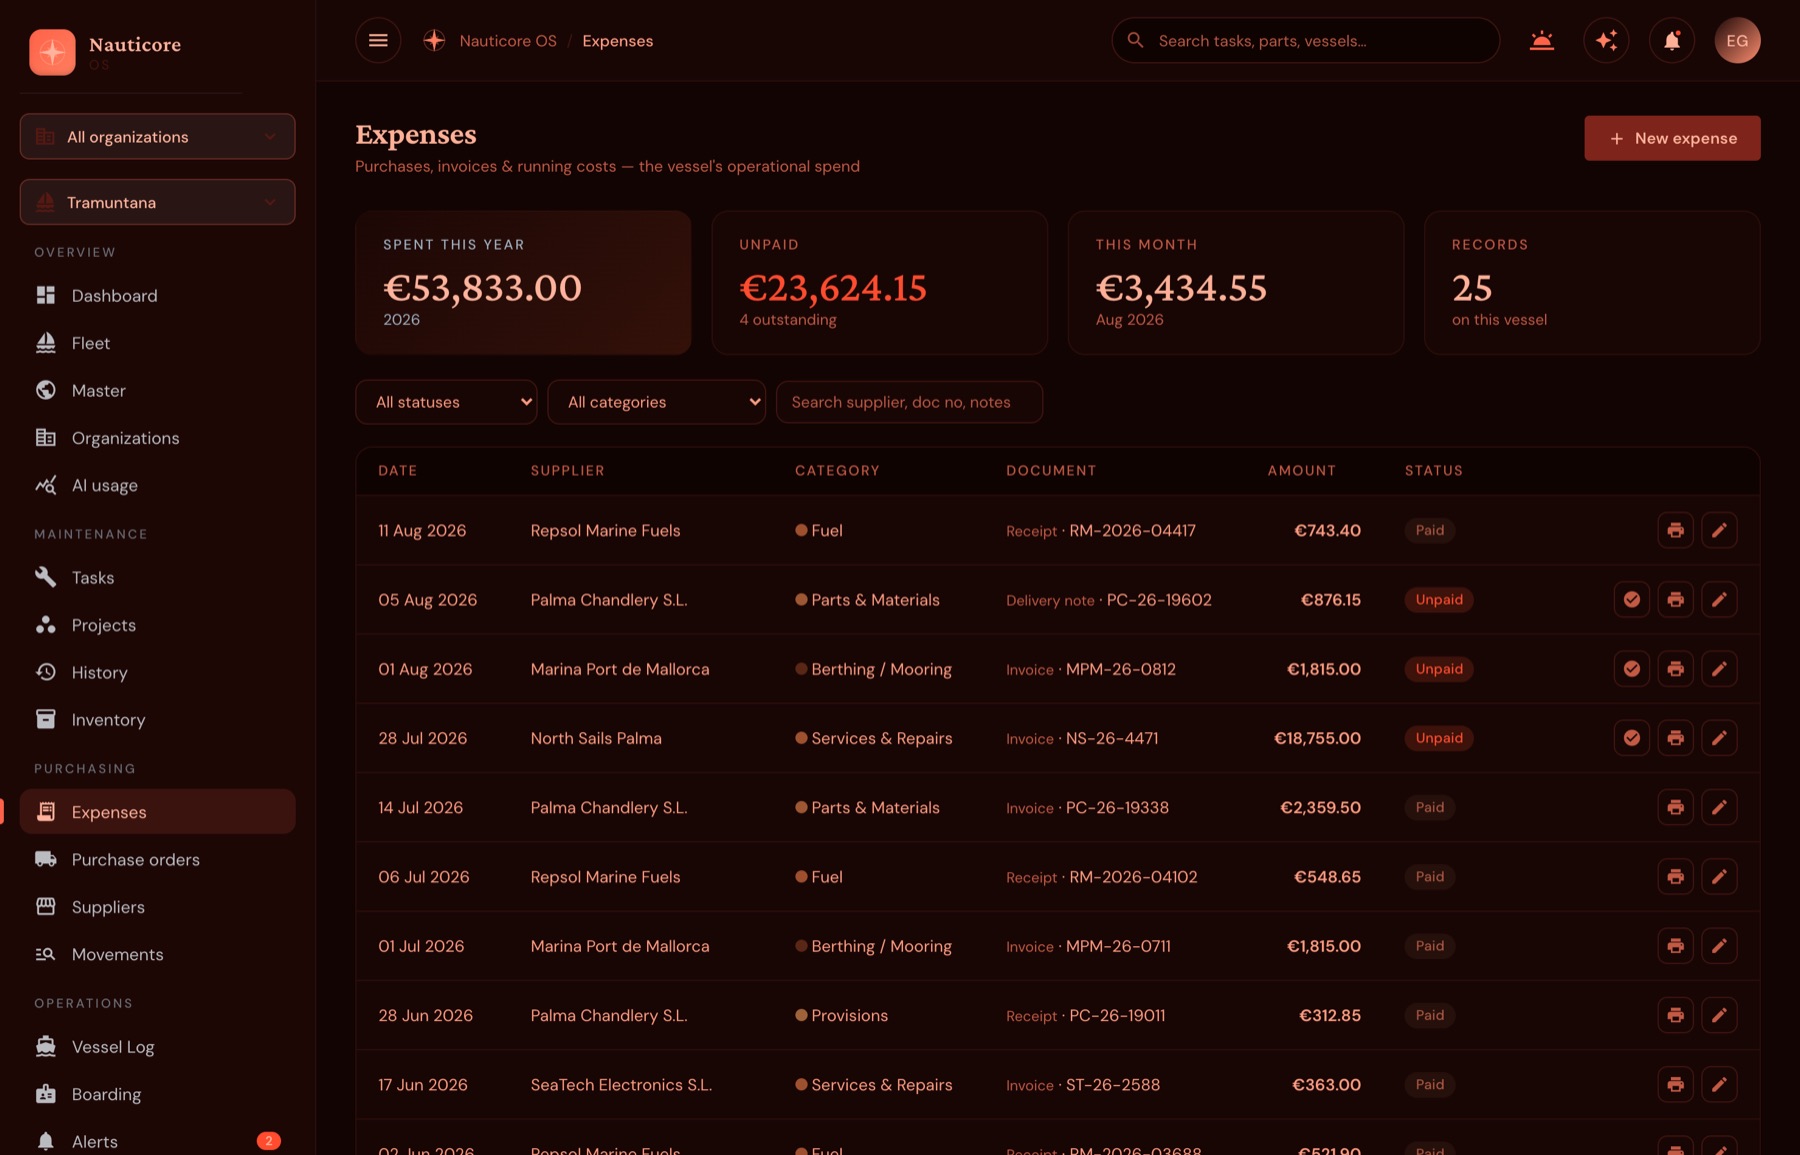
Task: Click the sunrise theme icon in header
Action: click(1542, 41)
